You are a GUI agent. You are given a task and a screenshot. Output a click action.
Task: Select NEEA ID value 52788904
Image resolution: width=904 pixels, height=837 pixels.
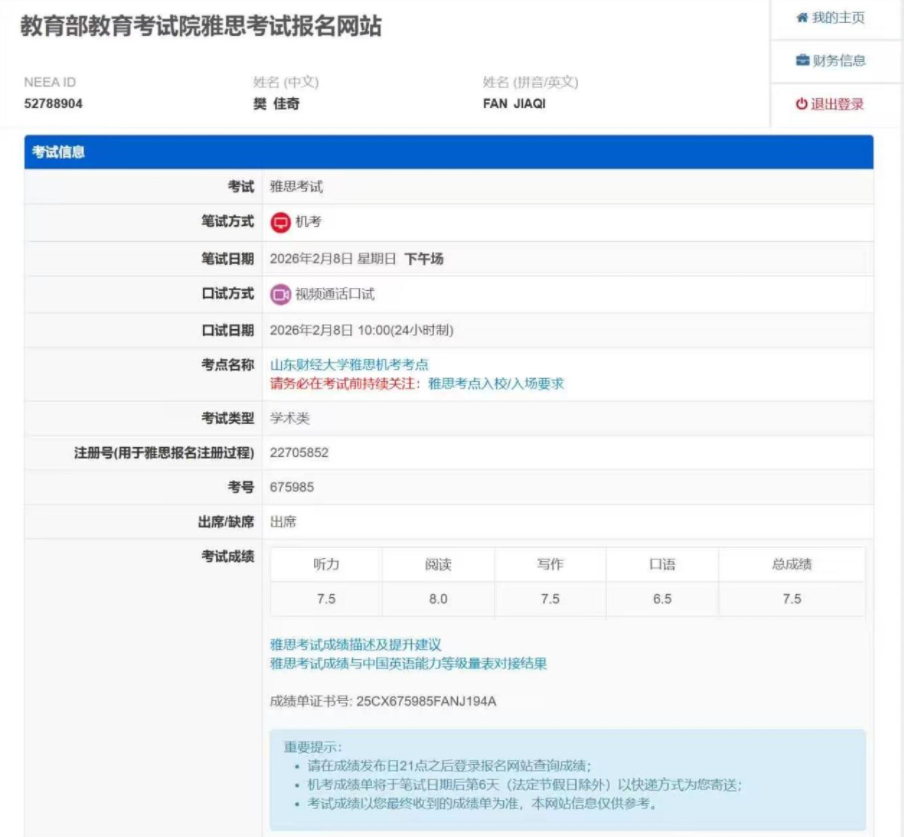click(53, 104)
